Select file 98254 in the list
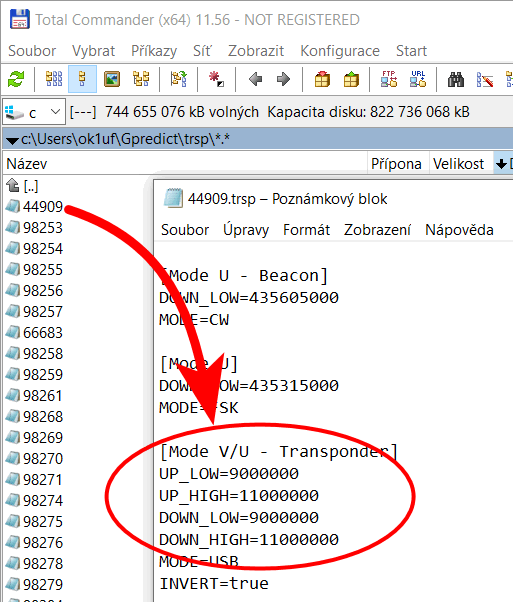The height and width of the screenshot is (602, 513). (43, 249)
